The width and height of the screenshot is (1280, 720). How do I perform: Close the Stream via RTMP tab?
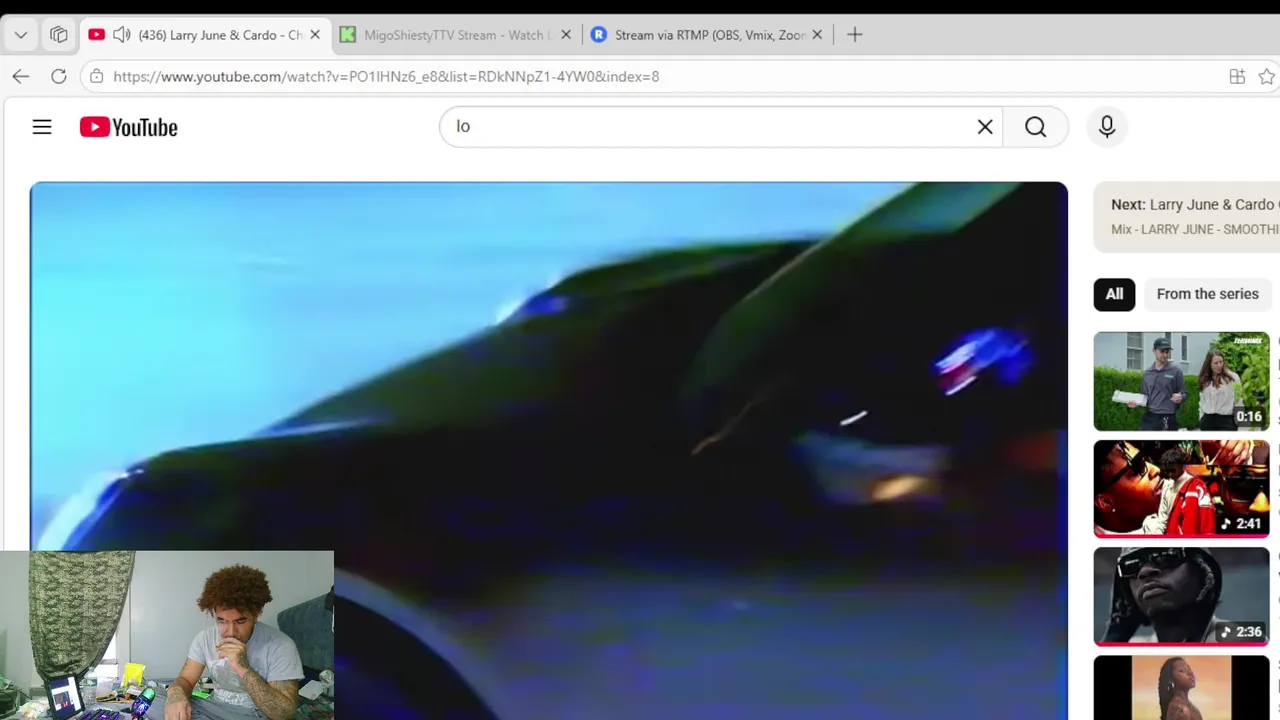coord(817,35)
